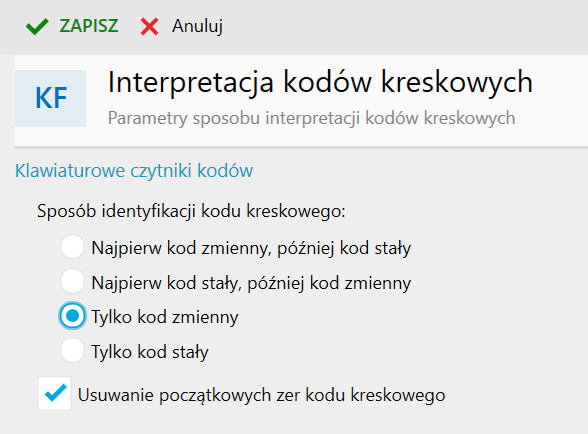Click the 'Sposób identyfikacji kodu kreskowego' label

point(191,211)
